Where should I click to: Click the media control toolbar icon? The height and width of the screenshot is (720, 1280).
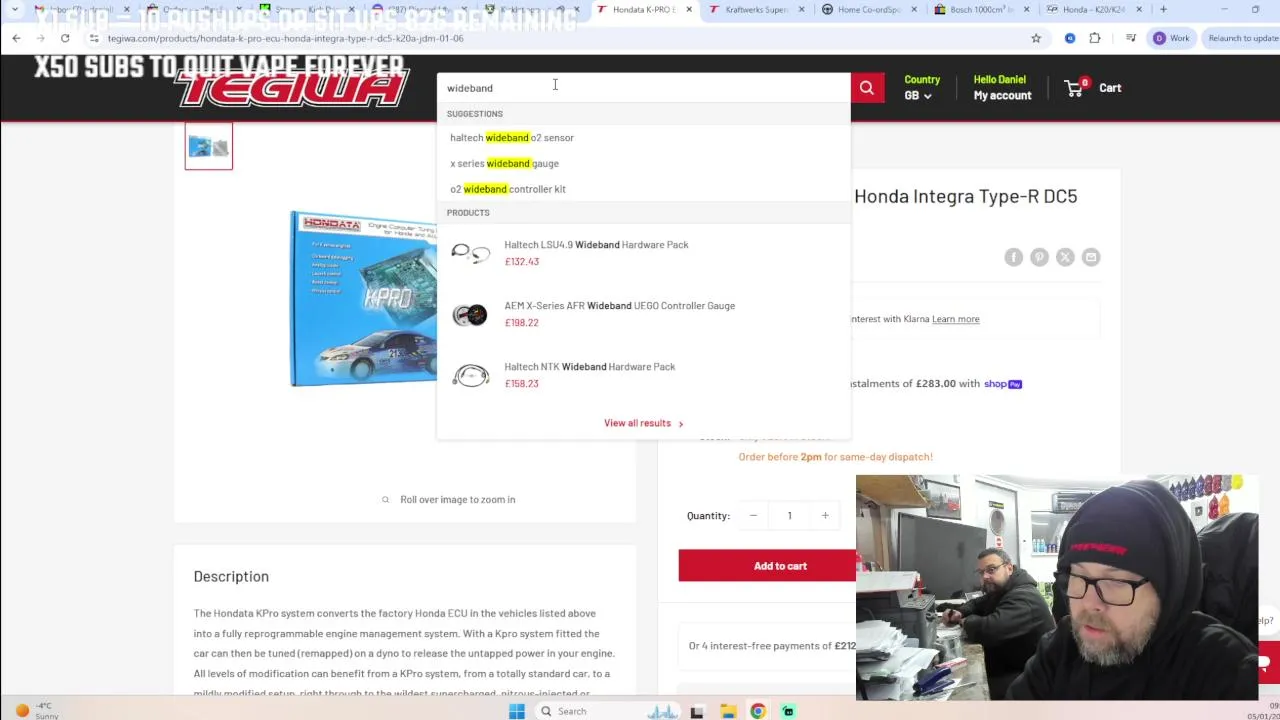coord(1130,38)
